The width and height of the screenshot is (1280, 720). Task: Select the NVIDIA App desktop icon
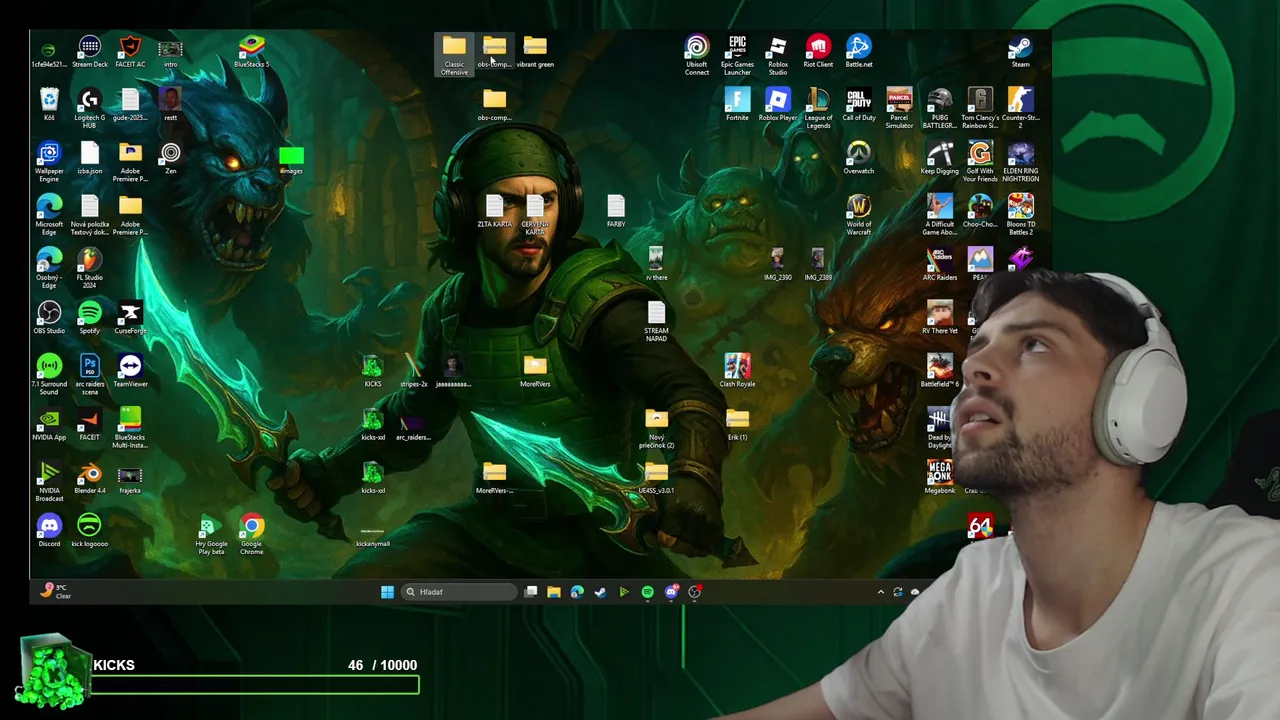49,424
